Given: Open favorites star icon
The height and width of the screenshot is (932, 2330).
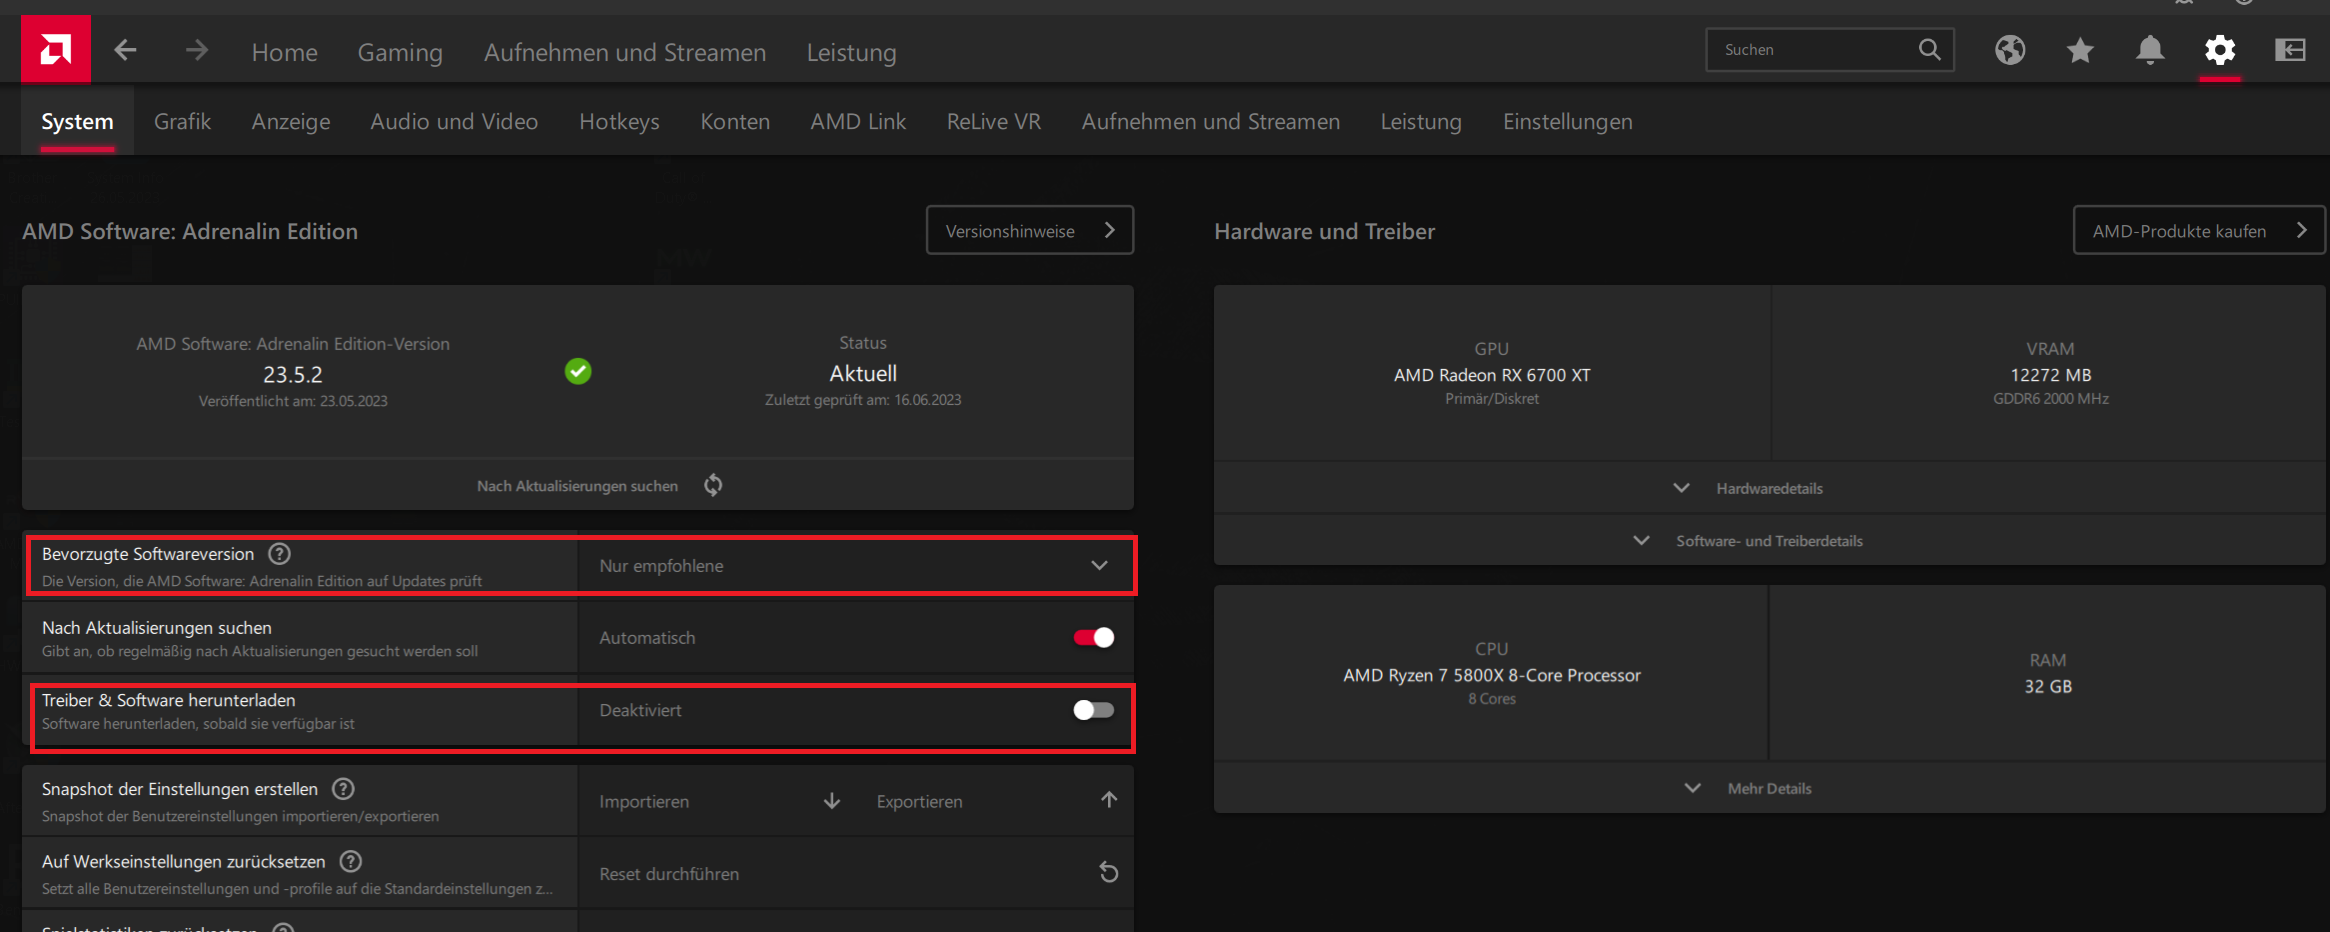Looking at the screenshot, I should pyautogui.click(x=2080, y=50).
